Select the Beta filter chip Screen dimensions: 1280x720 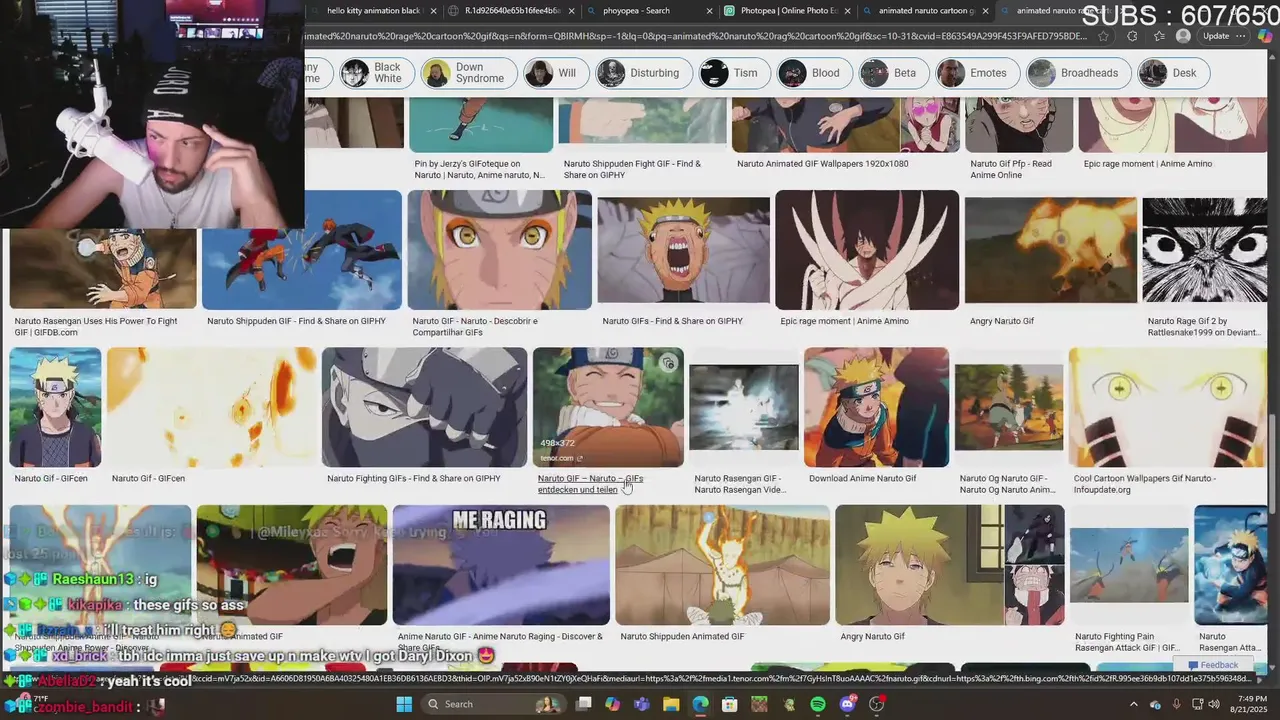[893, 73]
